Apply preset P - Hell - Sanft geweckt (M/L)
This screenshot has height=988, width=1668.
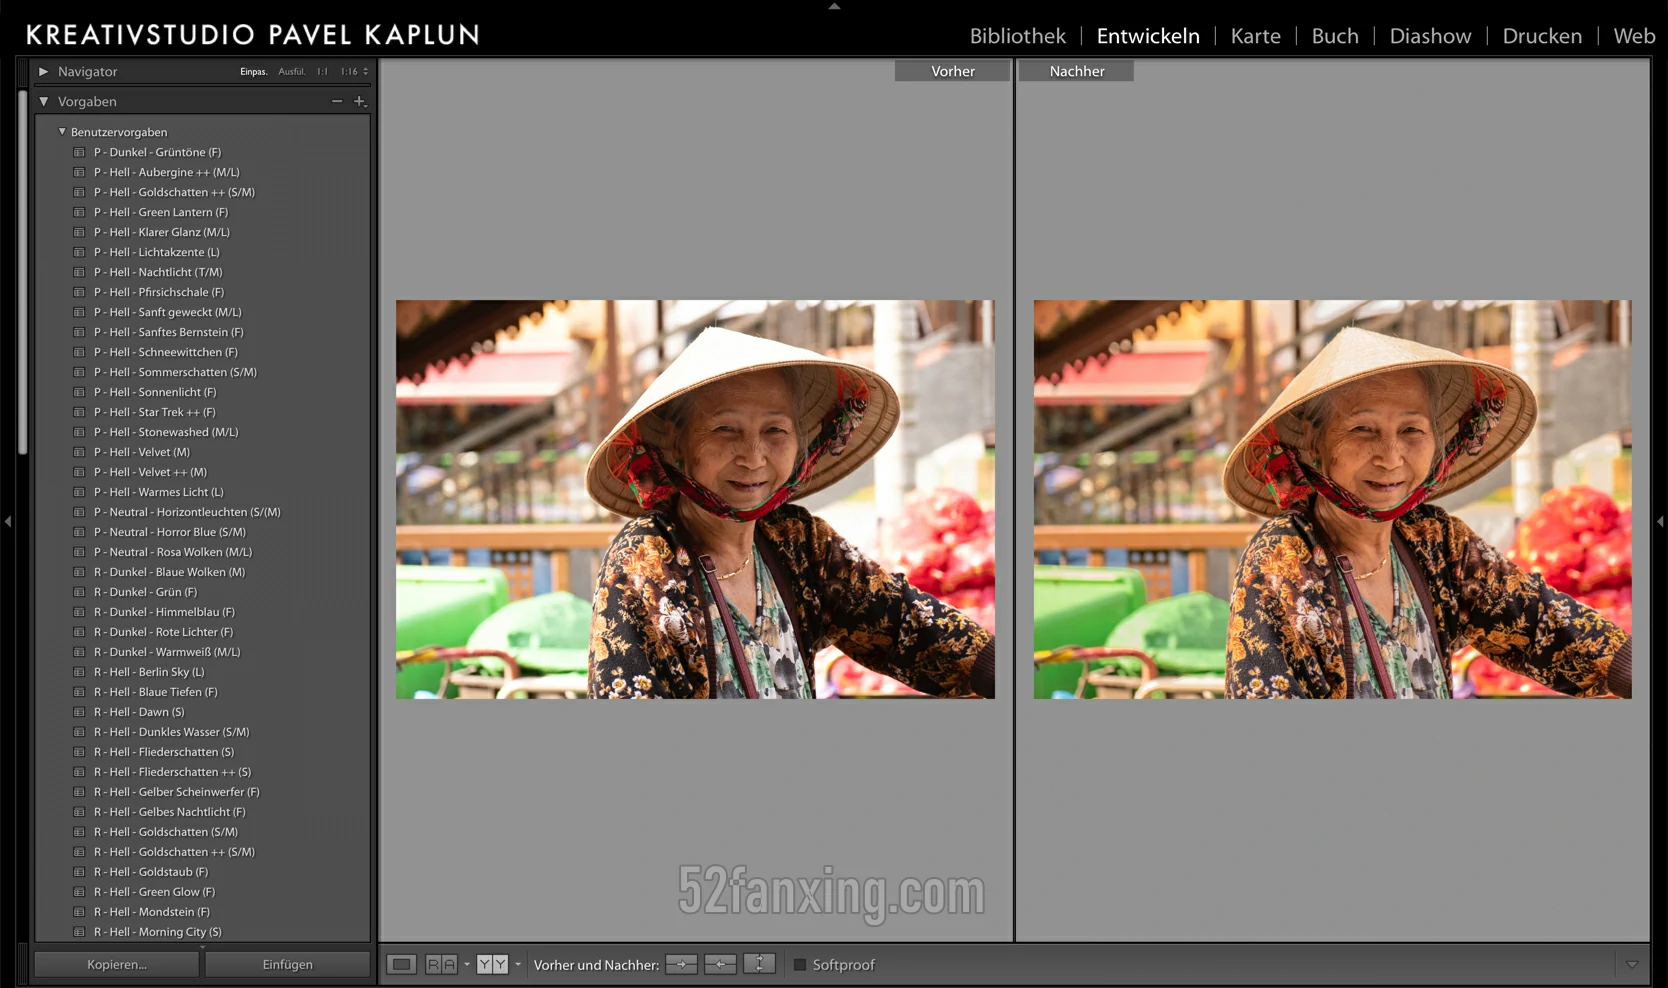[x=168, y=312]
